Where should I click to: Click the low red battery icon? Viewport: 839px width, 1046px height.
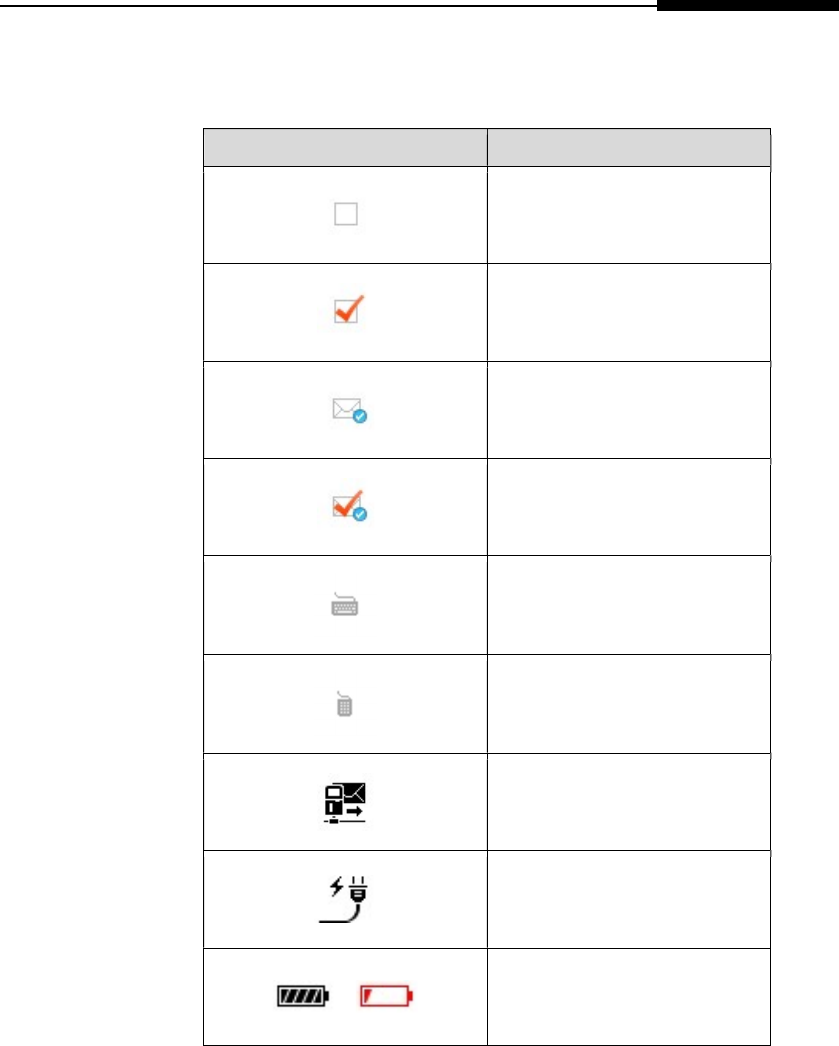[x=388, y=996]
